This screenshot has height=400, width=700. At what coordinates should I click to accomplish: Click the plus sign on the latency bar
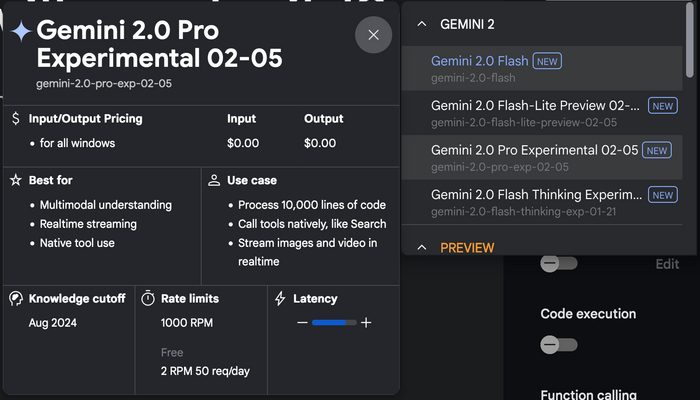[366, 323]
